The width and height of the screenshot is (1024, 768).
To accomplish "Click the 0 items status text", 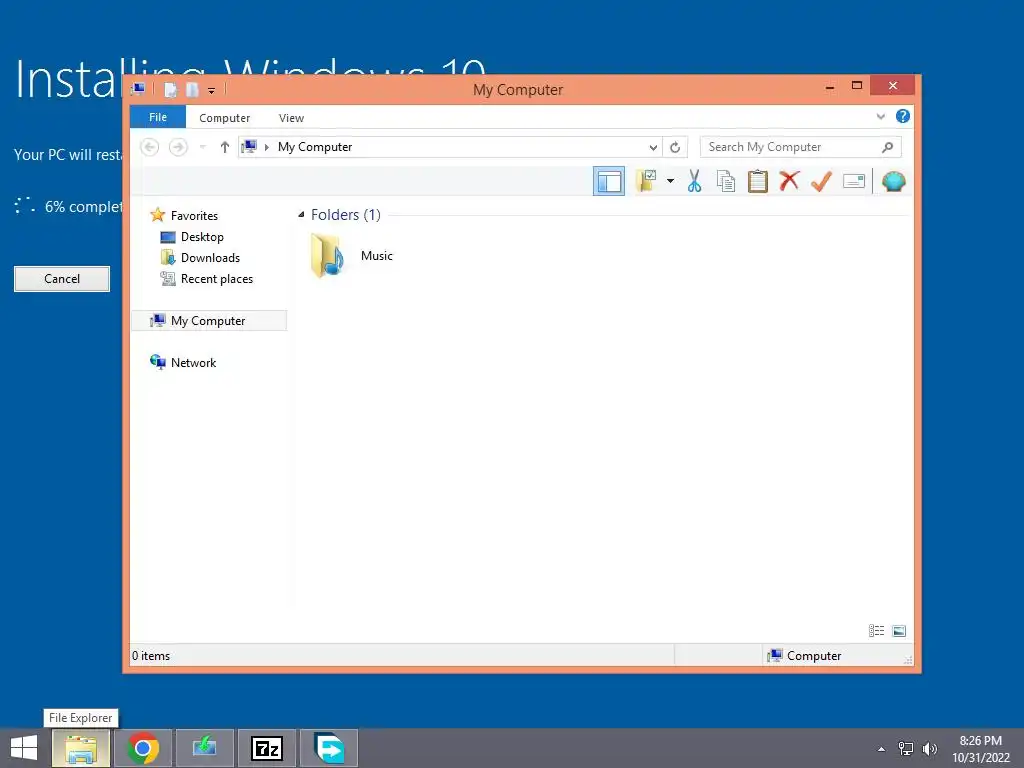I will (151, 656).
